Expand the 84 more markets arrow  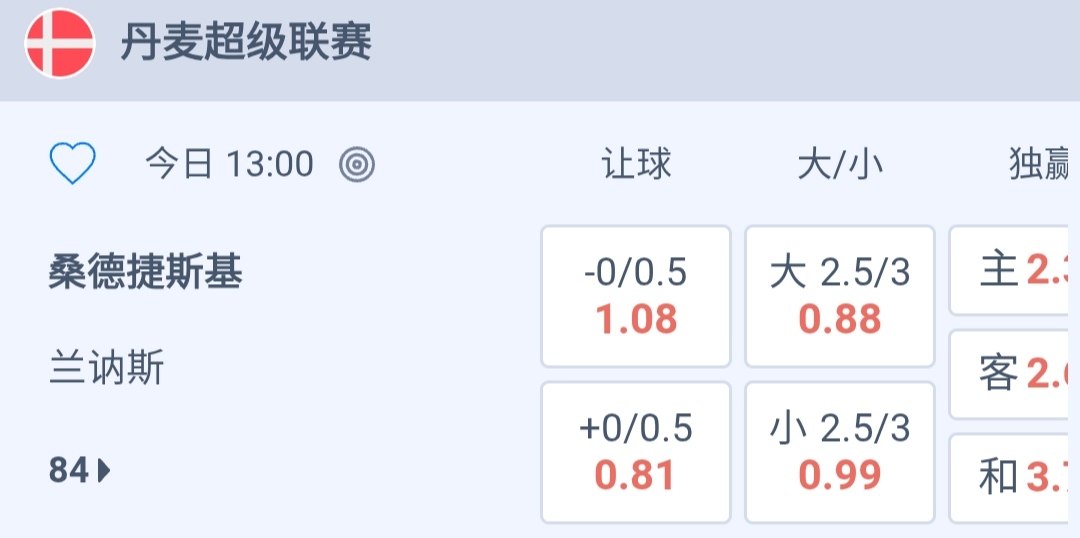coord(80,470)
